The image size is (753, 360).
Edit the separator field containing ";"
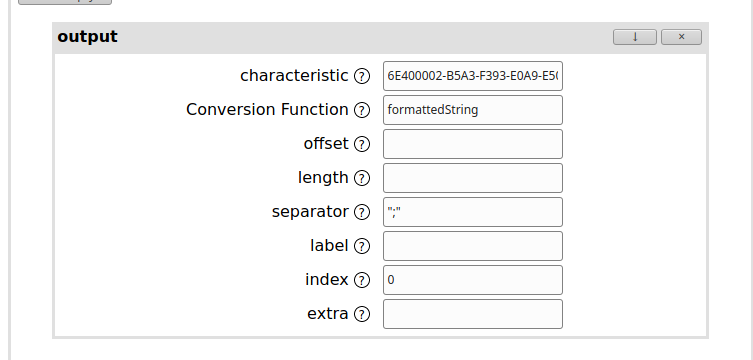click(473, 212)
